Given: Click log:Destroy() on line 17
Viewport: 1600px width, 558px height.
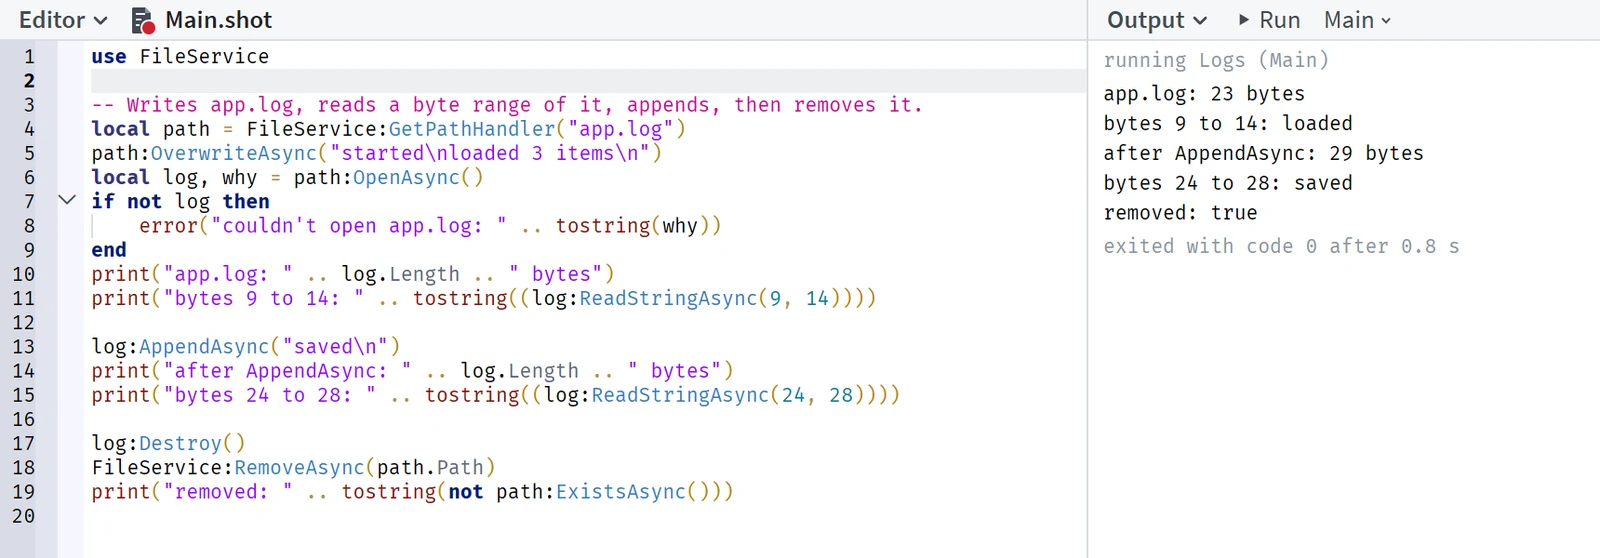Looking at the screenshot, I should pos(168,443).
